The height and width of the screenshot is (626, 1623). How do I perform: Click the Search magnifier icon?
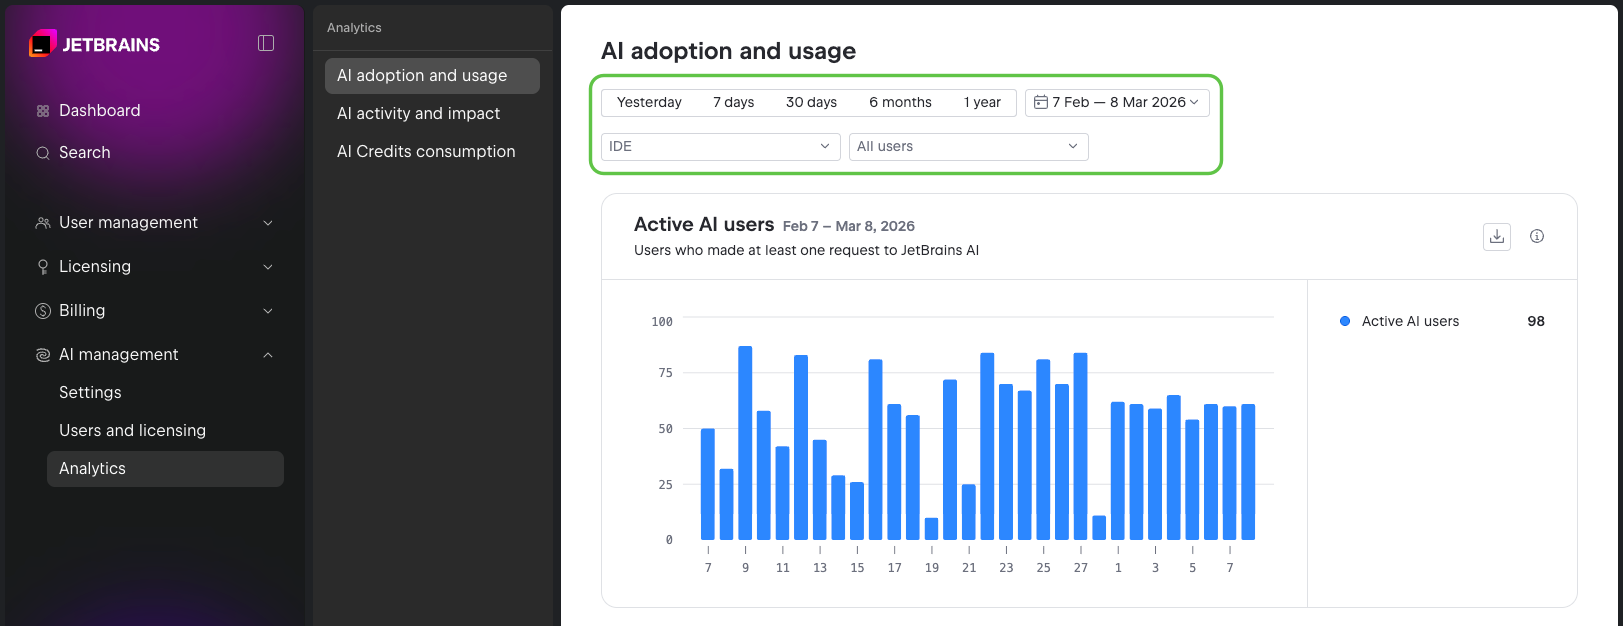(x=43, y=153)
